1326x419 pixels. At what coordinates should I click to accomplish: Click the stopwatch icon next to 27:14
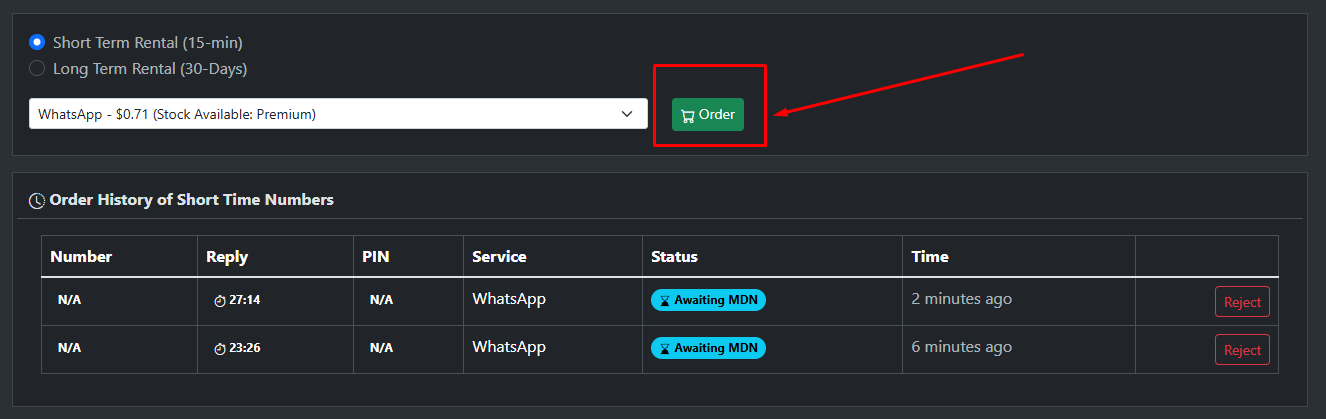(220, 301)
